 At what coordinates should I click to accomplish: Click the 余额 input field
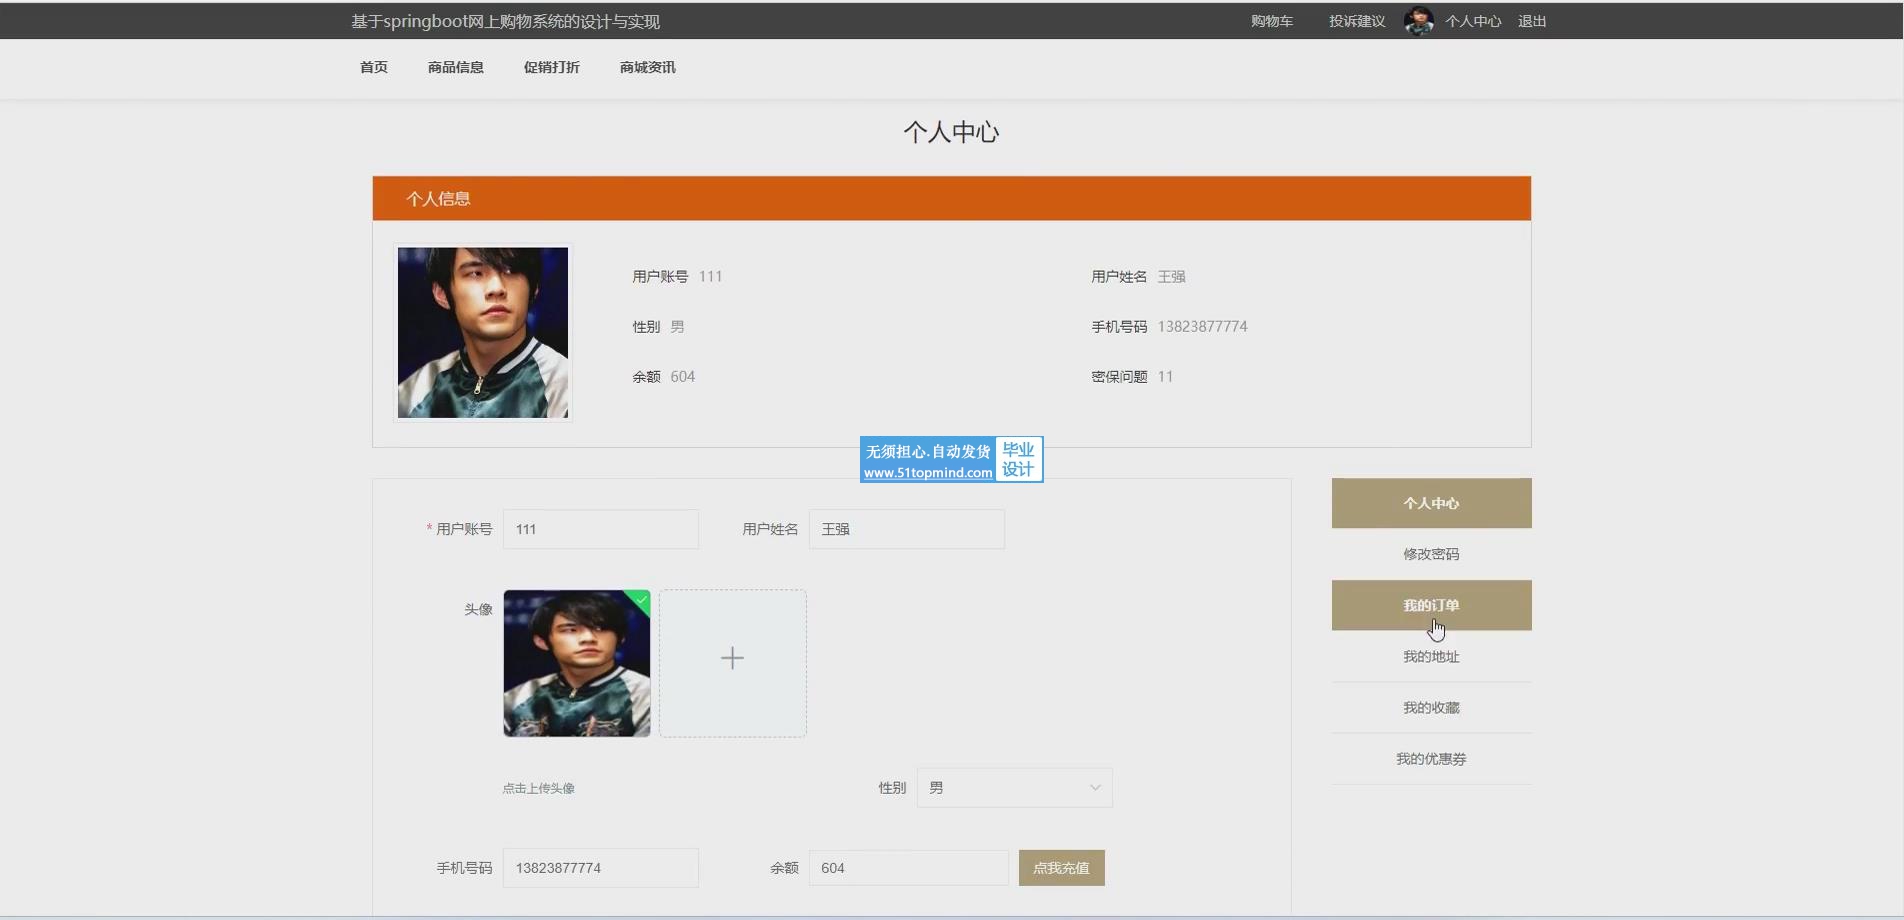(908, 868)
